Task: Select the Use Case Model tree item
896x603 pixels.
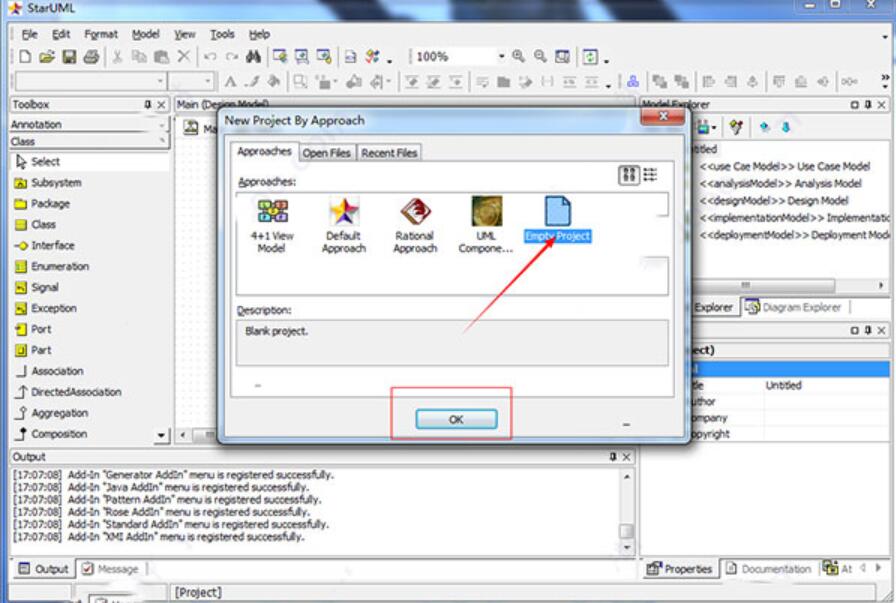Action: pos(785,166)
